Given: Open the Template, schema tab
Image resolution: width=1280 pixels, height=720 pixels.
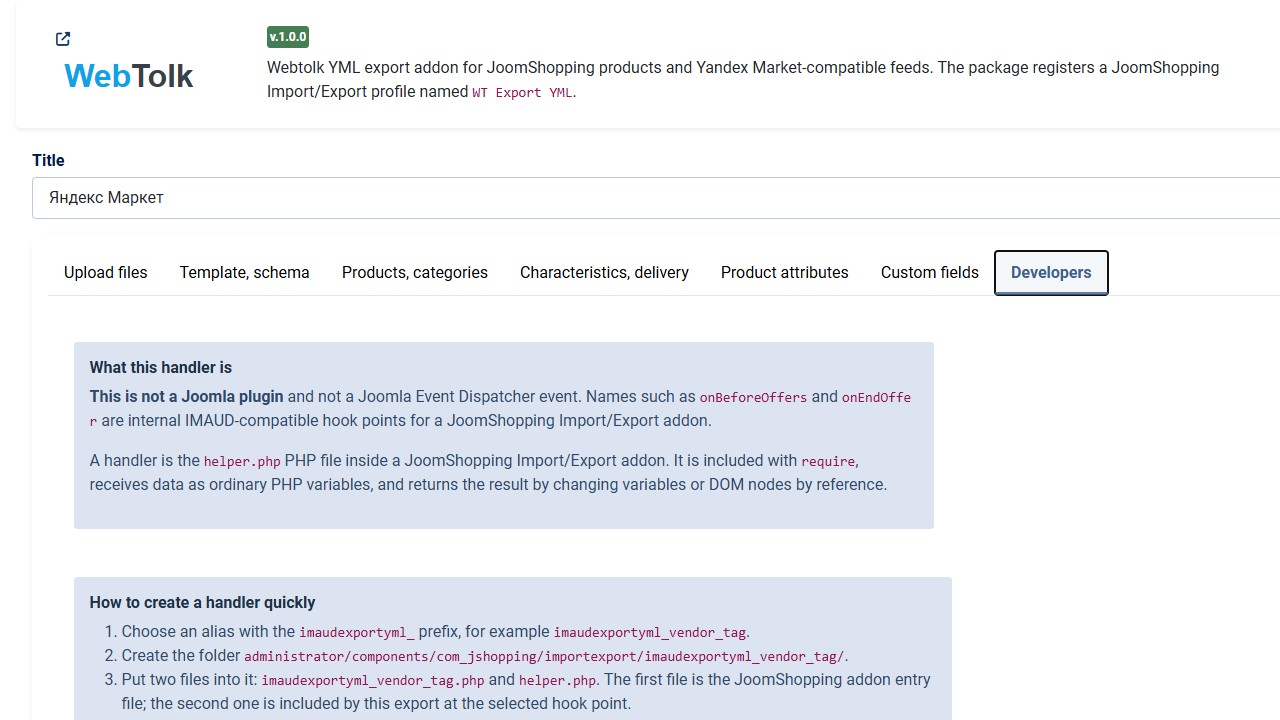Looking at the screenshot, I should click(x=245, y=273).
